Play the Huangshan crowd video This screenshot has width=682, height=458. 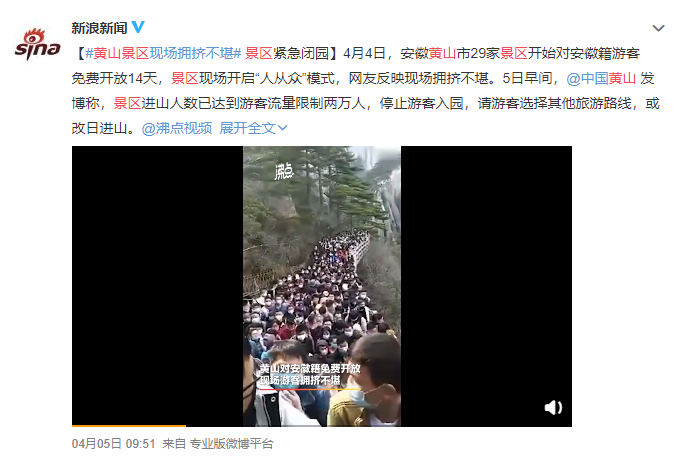(322, 286)
